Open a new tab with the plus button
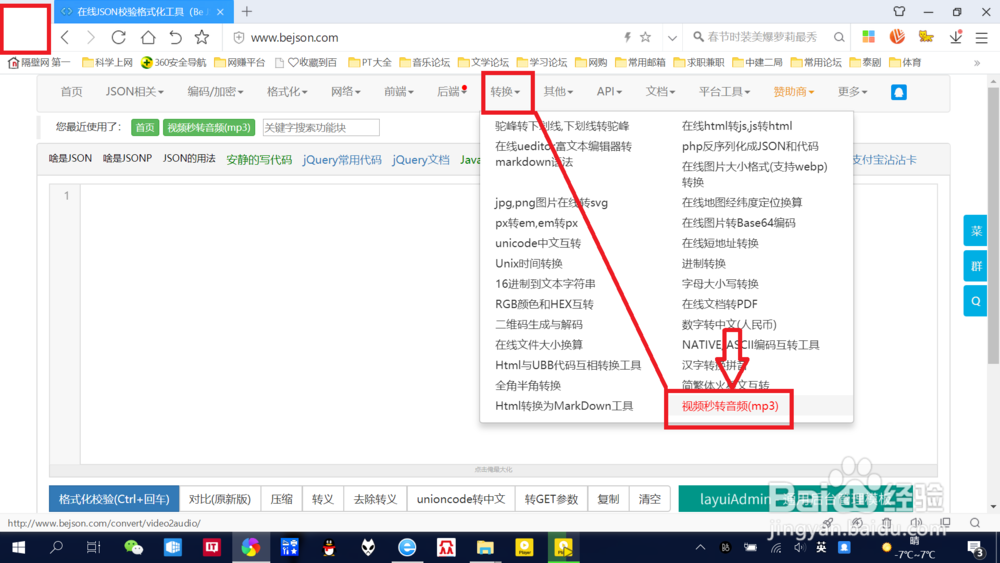The width and height of the screenshot is (1000, 563). pos(247,11)
